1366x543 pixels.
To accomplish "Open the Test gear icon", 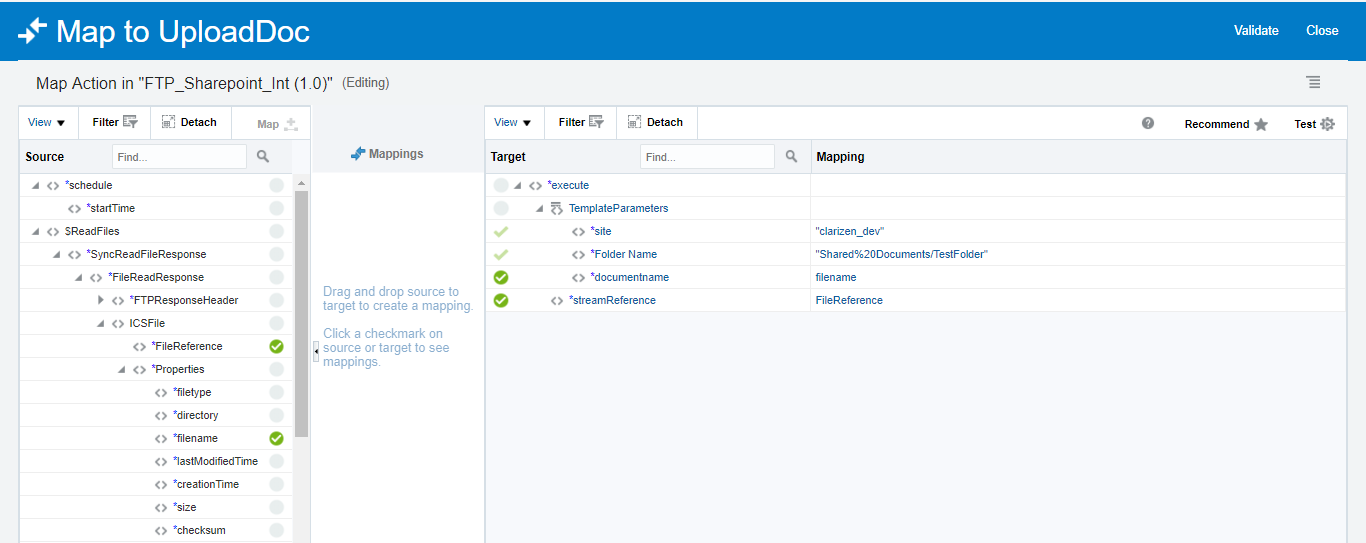I will [x=1327, y=124].
